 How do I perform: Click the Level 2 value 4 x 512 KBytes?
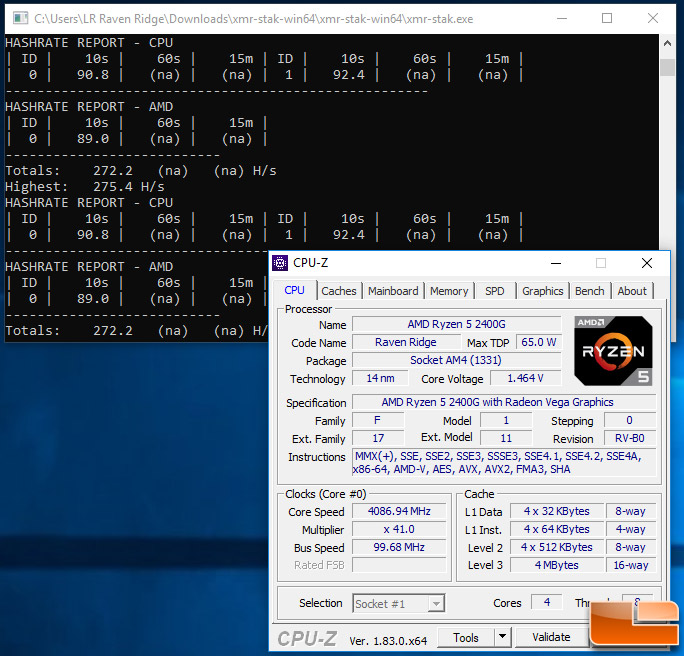[x=557, y=547]
